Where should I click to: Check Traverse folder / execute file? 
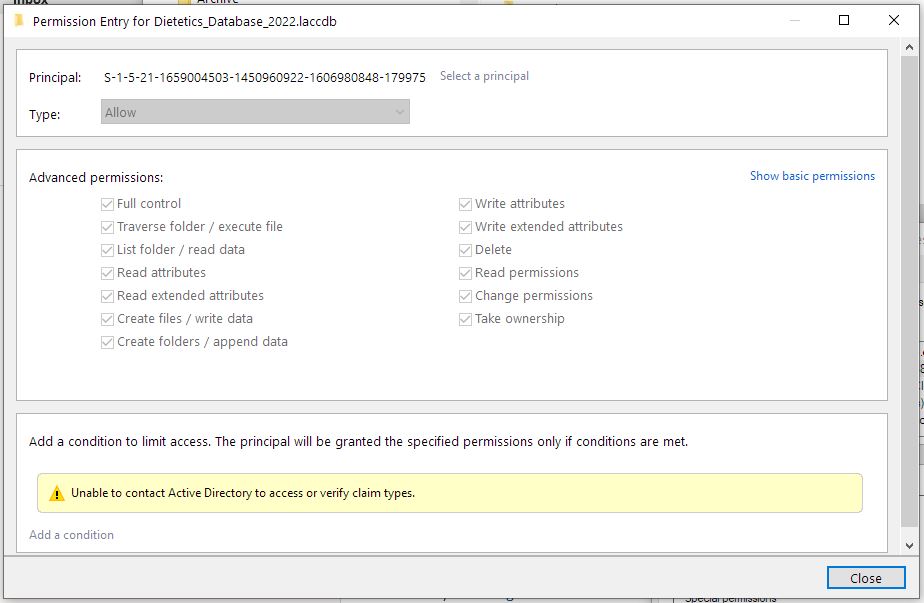point(106,226)
